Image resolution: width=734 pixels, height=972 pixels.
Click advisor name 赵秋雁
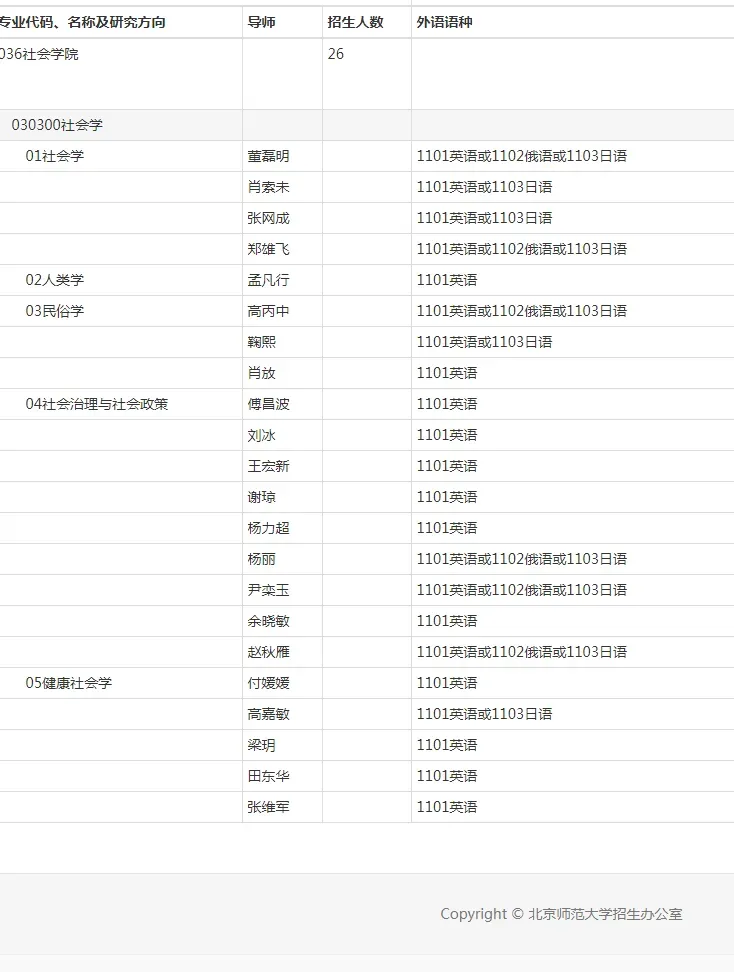pyautogui.click(x=268, y=652)
